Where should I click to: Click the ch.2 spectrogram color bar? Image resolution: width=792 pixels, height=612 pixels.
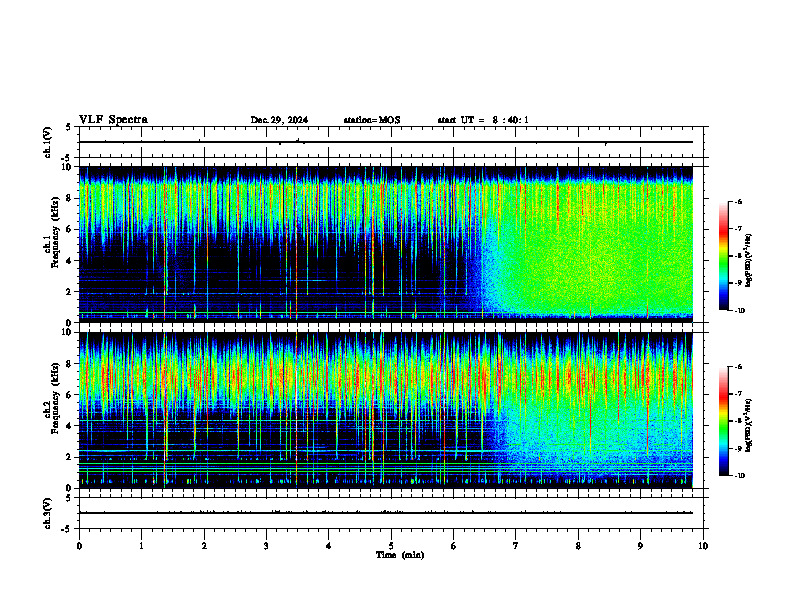(724, 421)
